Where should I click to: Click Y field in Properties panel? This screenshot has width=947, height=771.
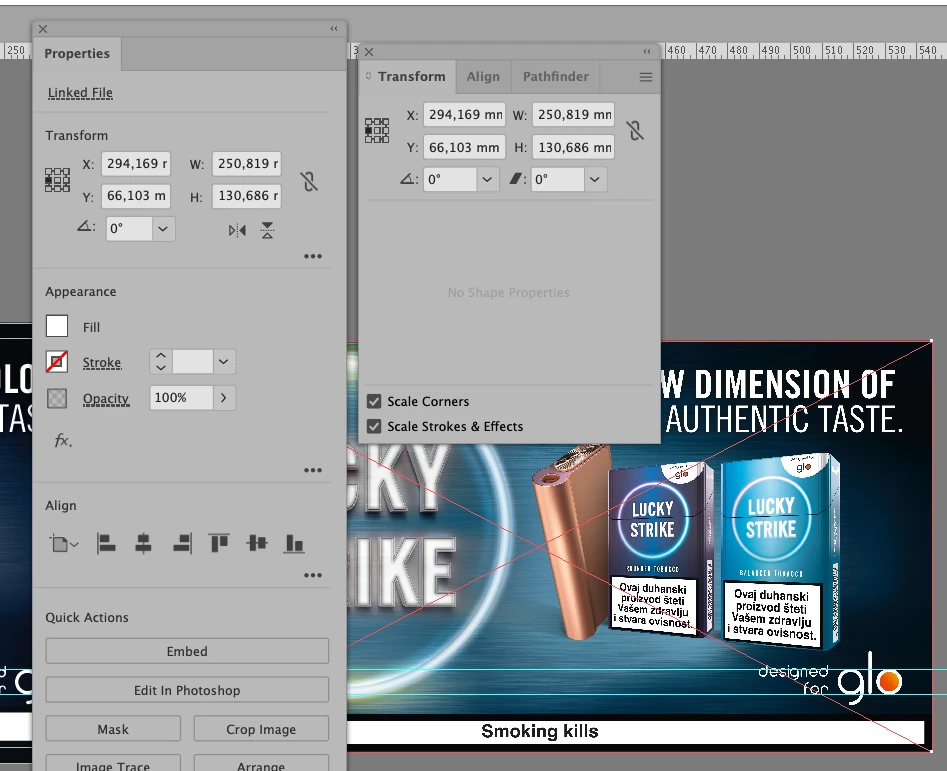(x=135, y=196)
